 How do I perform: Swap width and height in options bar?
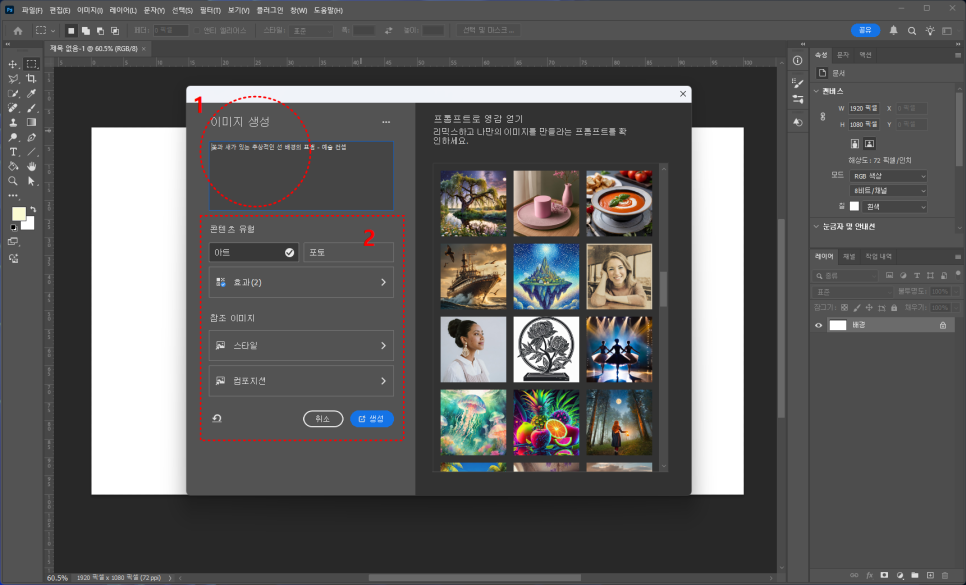[388, 30]
